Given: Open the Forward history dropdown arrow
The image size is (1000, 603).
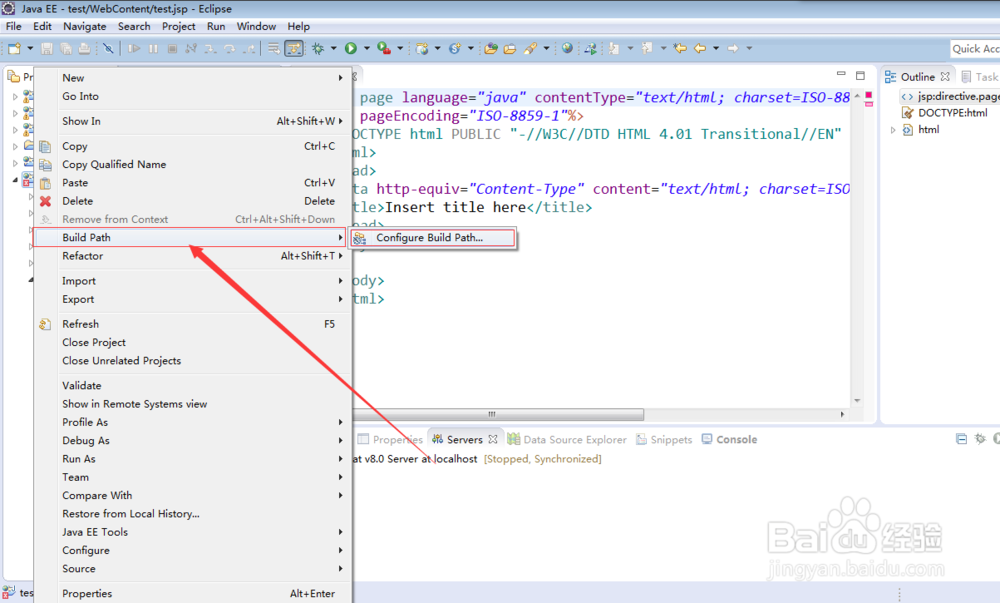Looking at the screenshot, I should [x=749, y=48].
